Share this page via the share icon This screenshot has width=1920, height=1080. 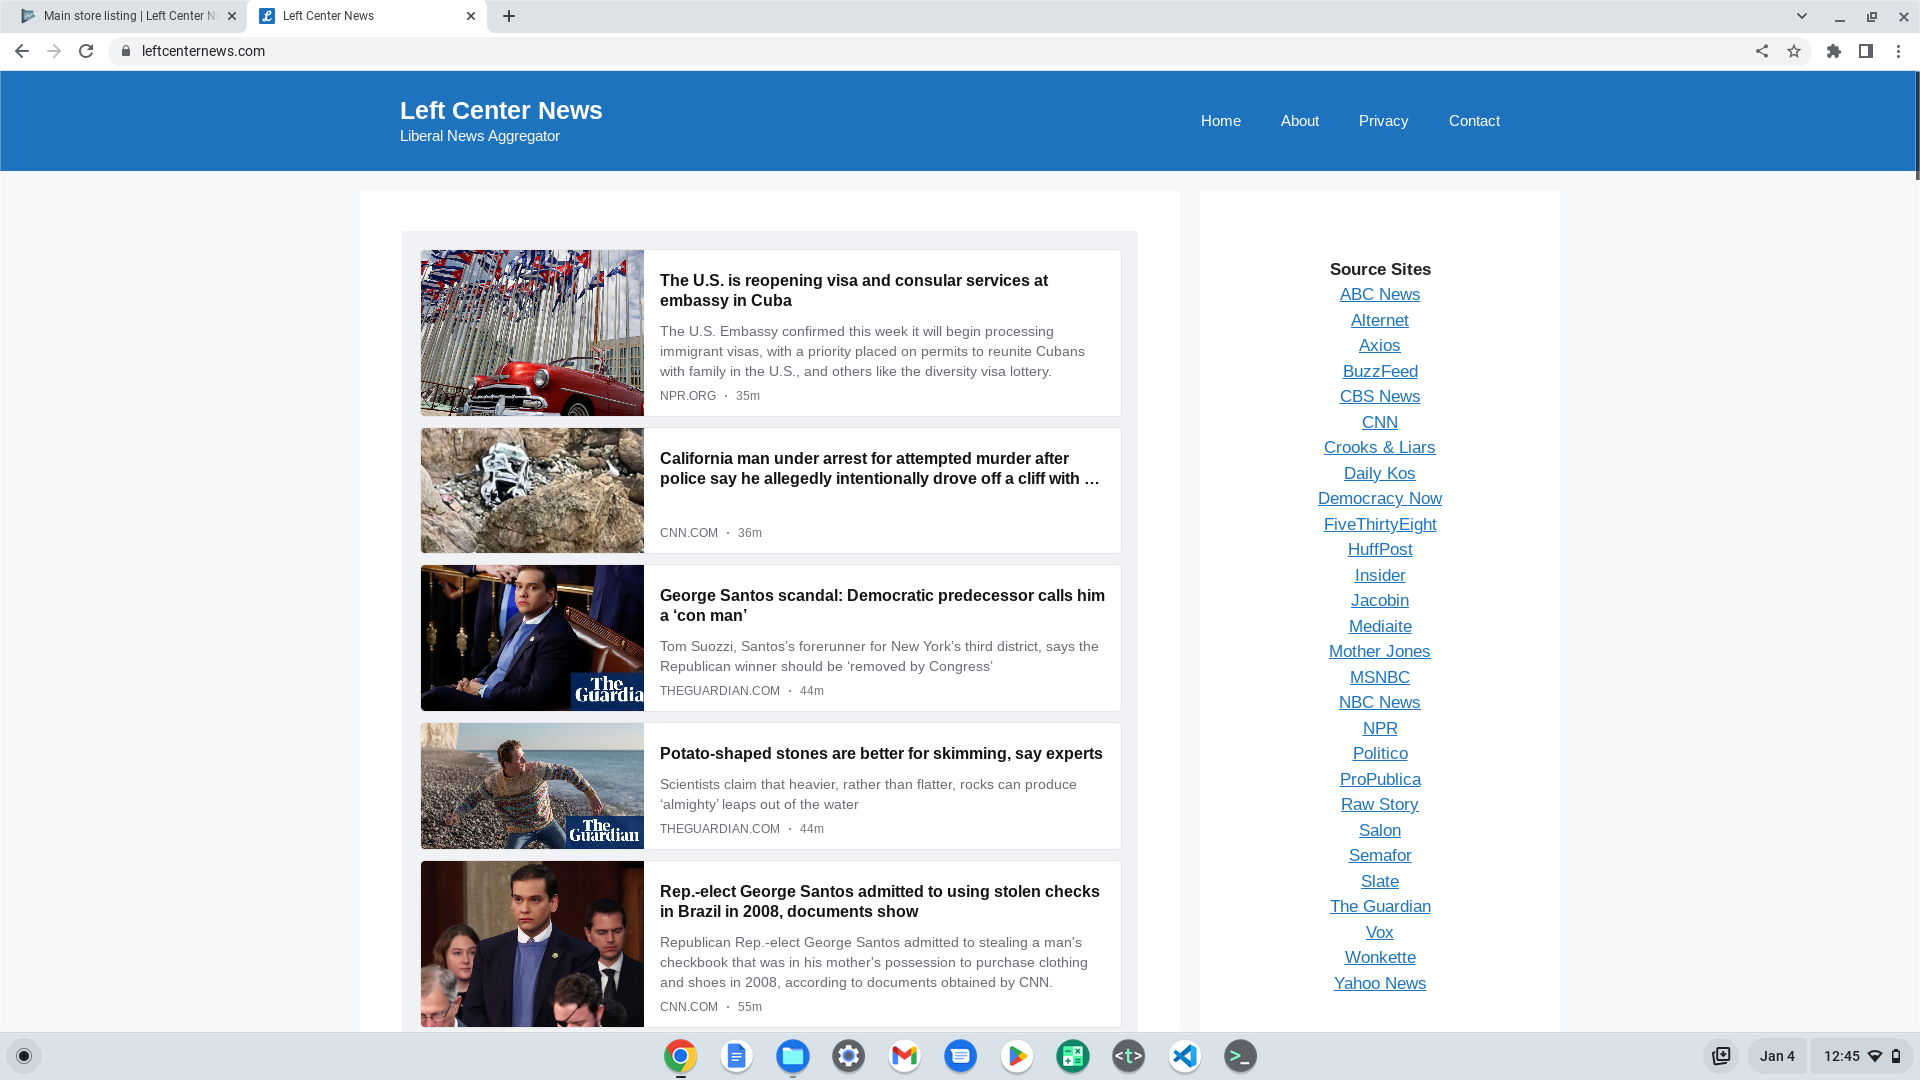[x=1762, y=51]
